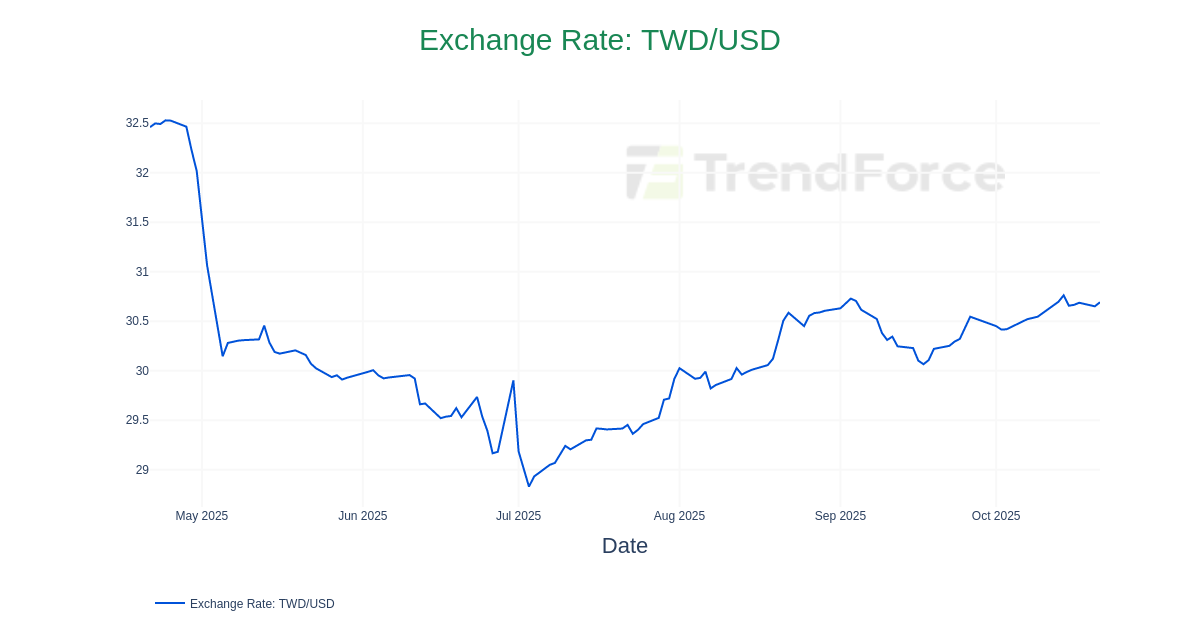Click the 29 y-axis tick label
The image size is (1200, 630).
coord(142,470)
